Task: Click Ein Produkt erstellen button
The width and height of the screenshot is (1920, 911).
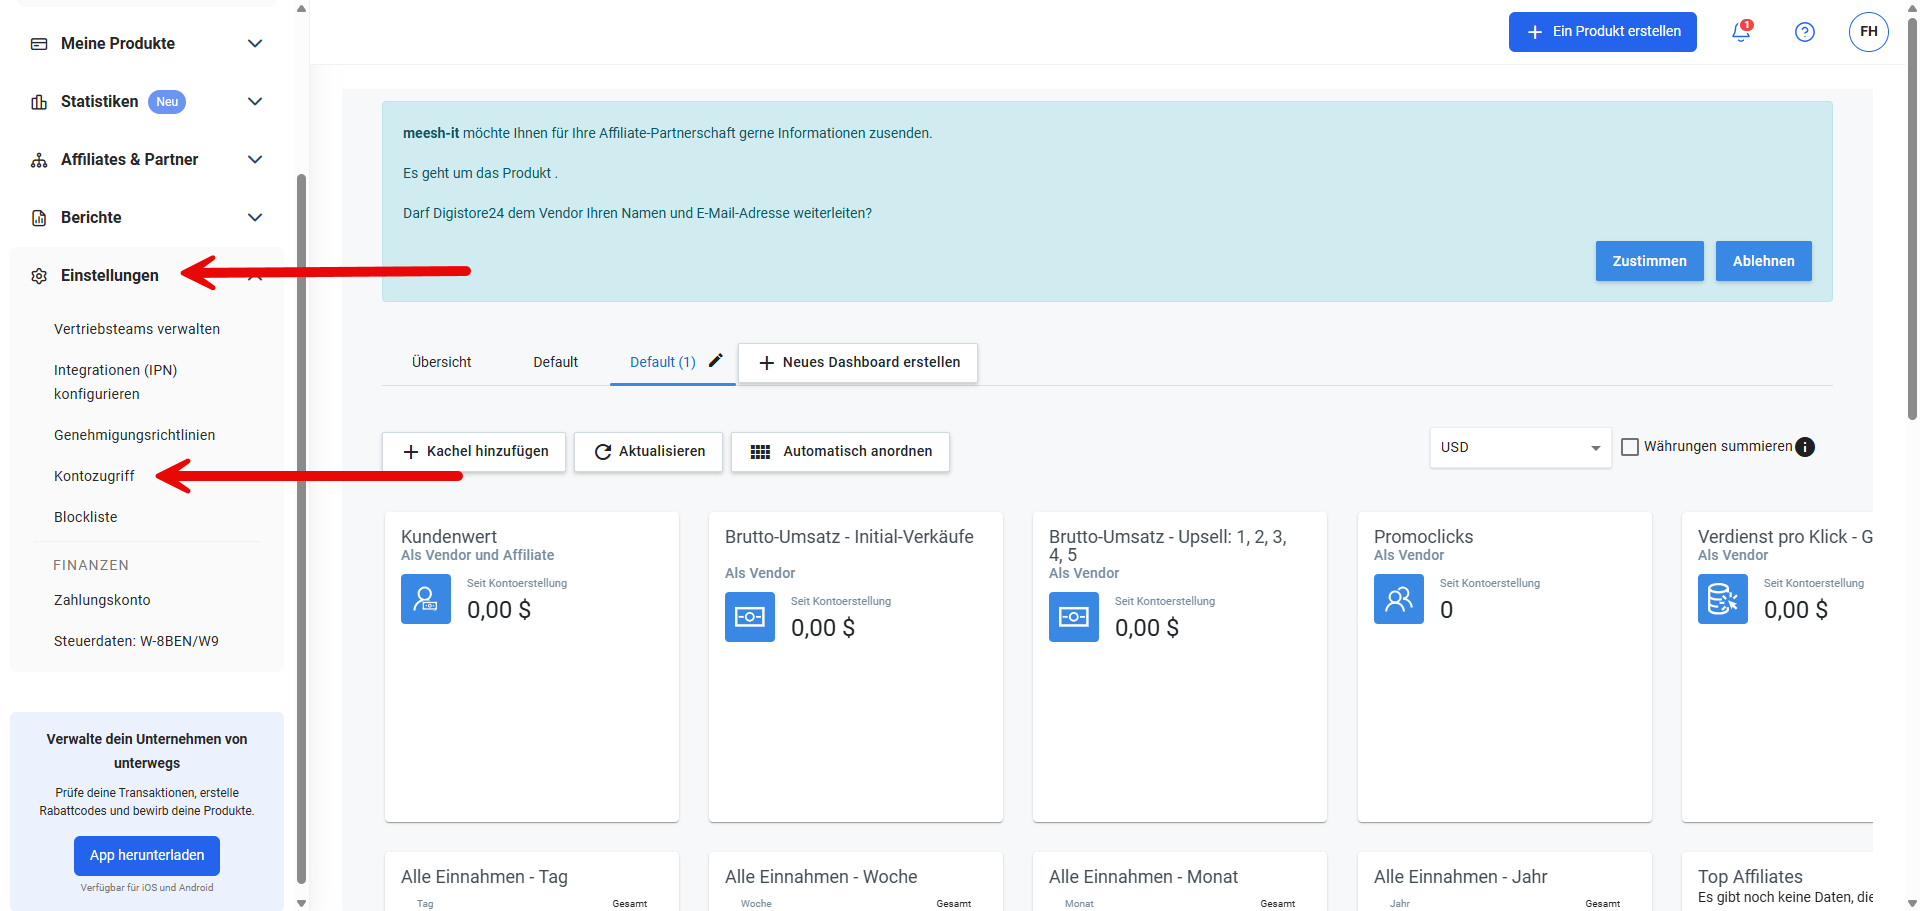Action: coord(1602,32)
